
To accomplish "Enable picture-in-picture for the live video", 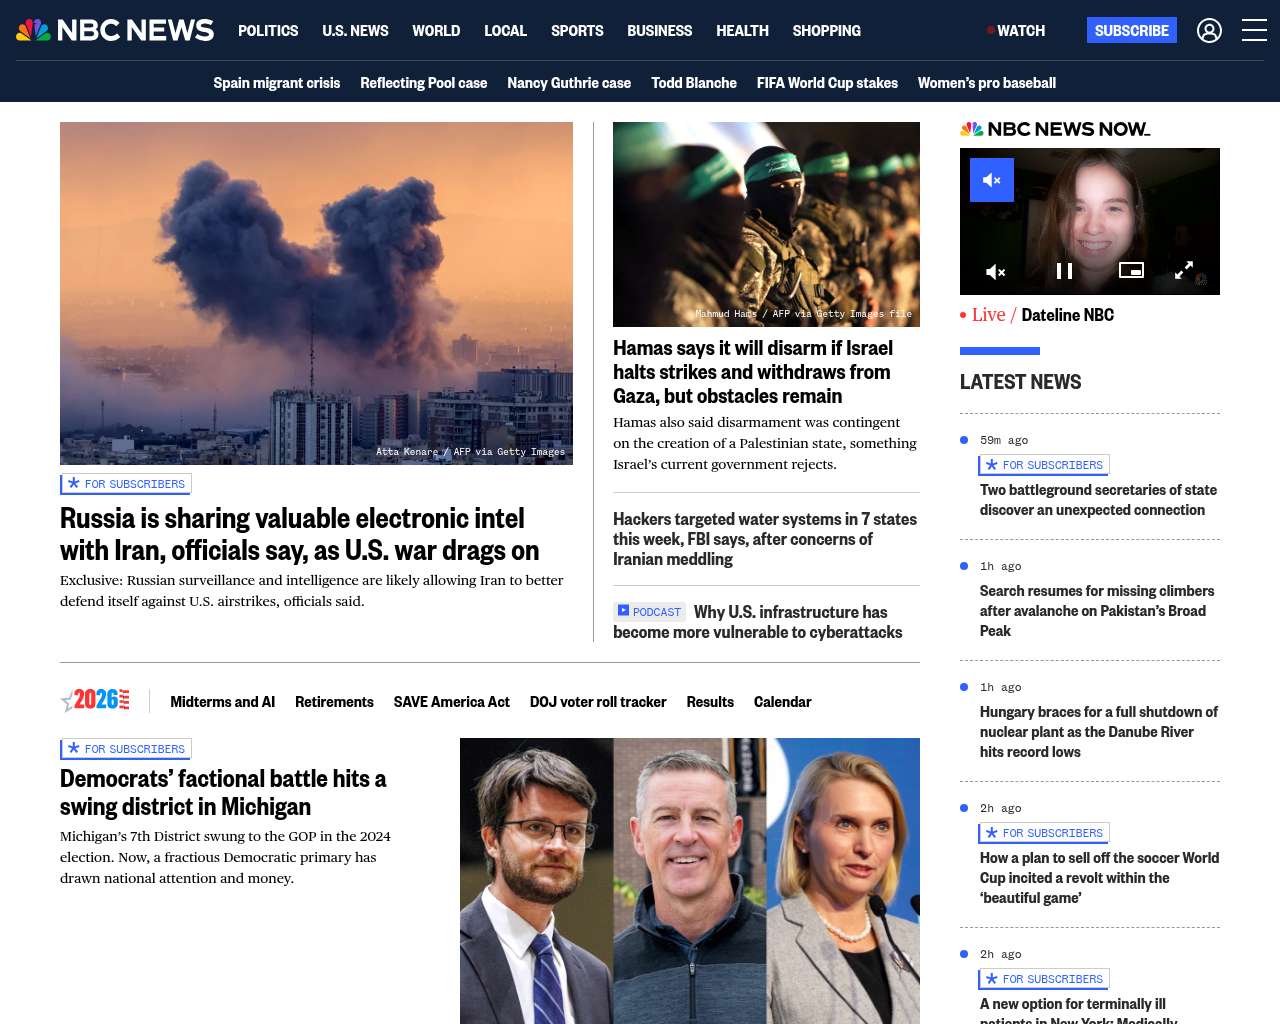I will pyautogui.click(x=1131, y=270).
